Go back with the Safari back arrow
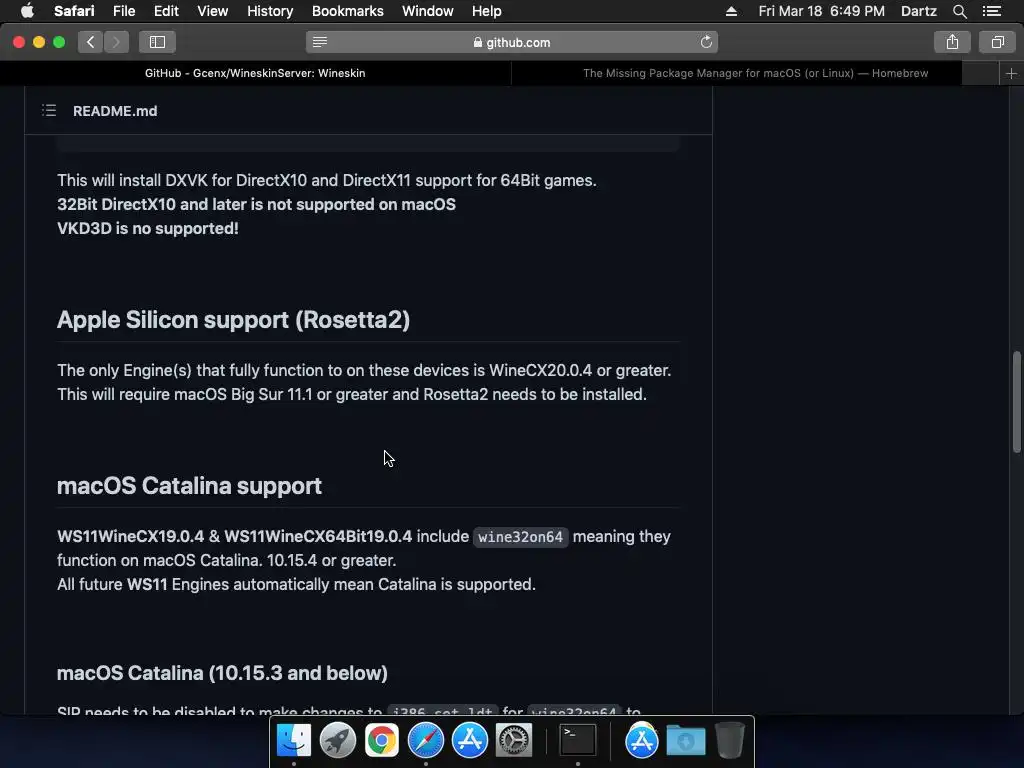The width and height of the screenshot is (1024, 768). pyautogui.click(x=91, y=42)
